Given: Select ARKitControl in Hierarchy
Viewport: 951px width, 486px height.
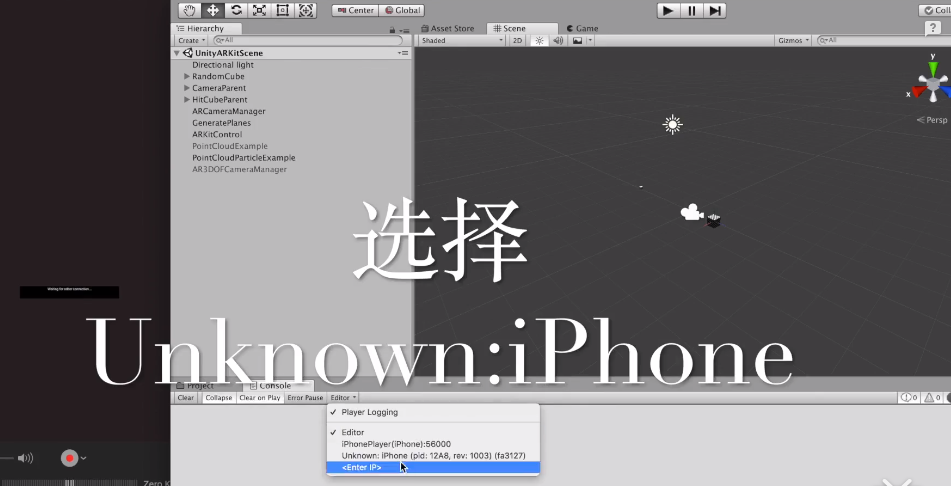Looking at the screenshot, I should [x=217, y=134].
